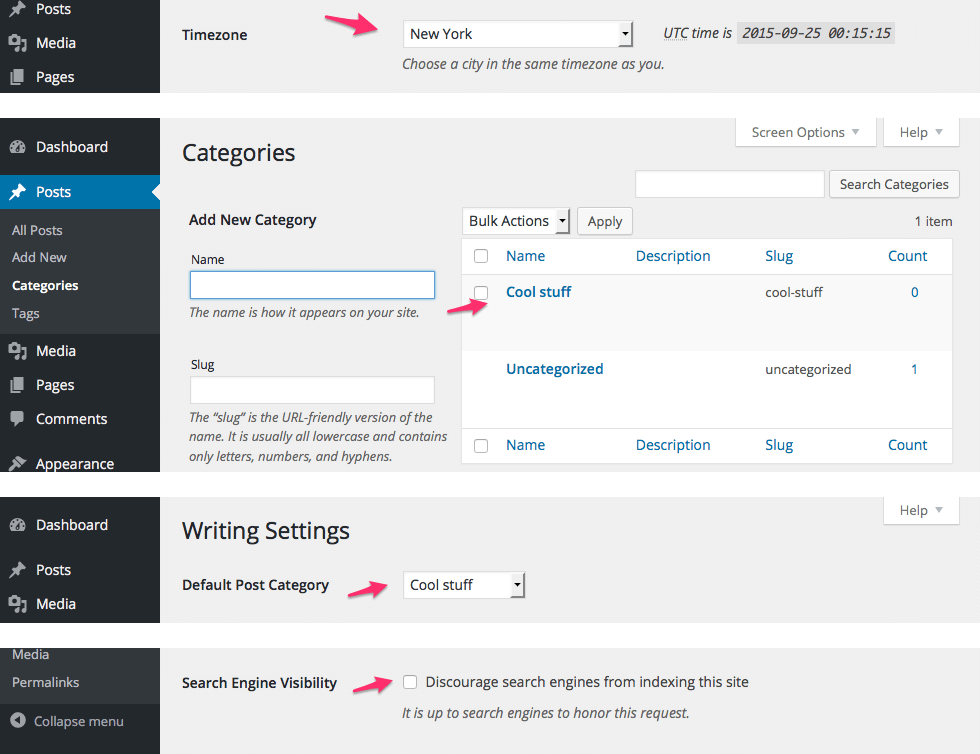Enable Discourage search engines from indexing checkbox
Image resolution: width=980 pixels, height=754 pixels.
(410, 682)
